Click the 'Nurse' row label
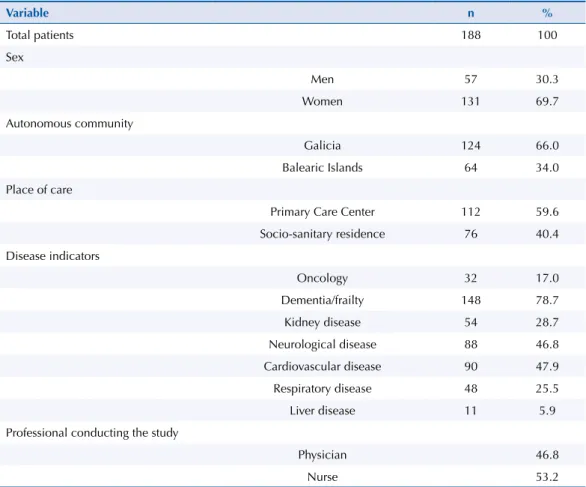The width and height of the screenshot is (586, 487). (322, 477)
